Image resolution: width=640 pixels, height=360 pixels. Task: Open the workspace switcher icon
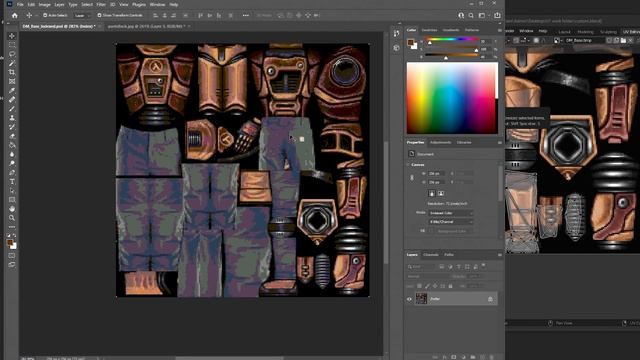[x=483, y=16]
